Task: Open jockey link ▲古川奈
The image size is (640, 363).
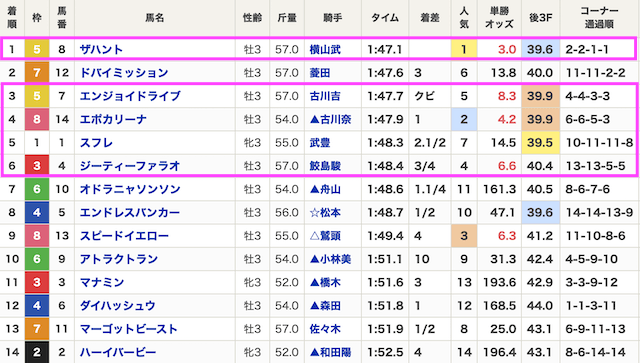Action: coord(330,119)
